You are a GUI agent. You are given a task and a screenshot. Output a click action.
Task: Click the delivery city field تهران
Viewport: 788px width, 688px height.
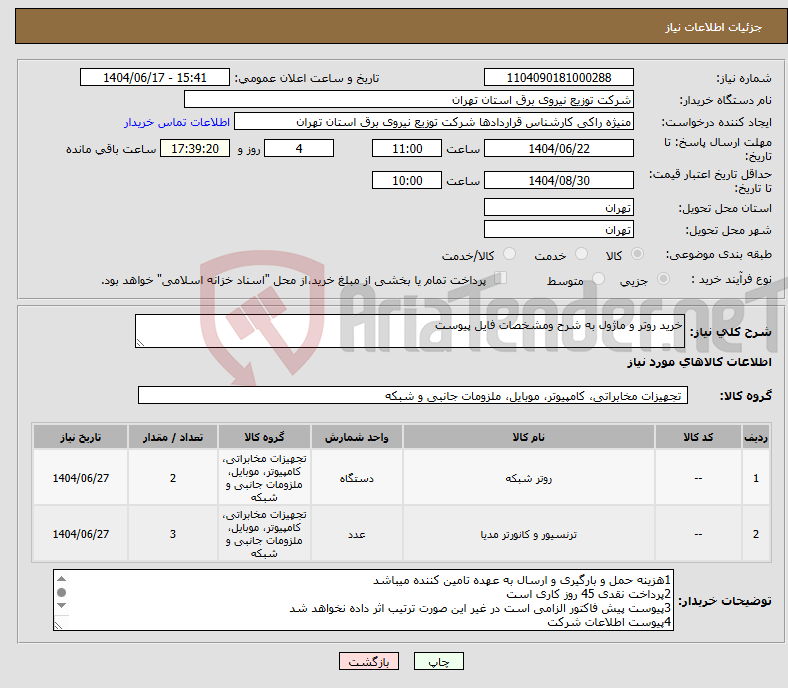pos(559,229)
